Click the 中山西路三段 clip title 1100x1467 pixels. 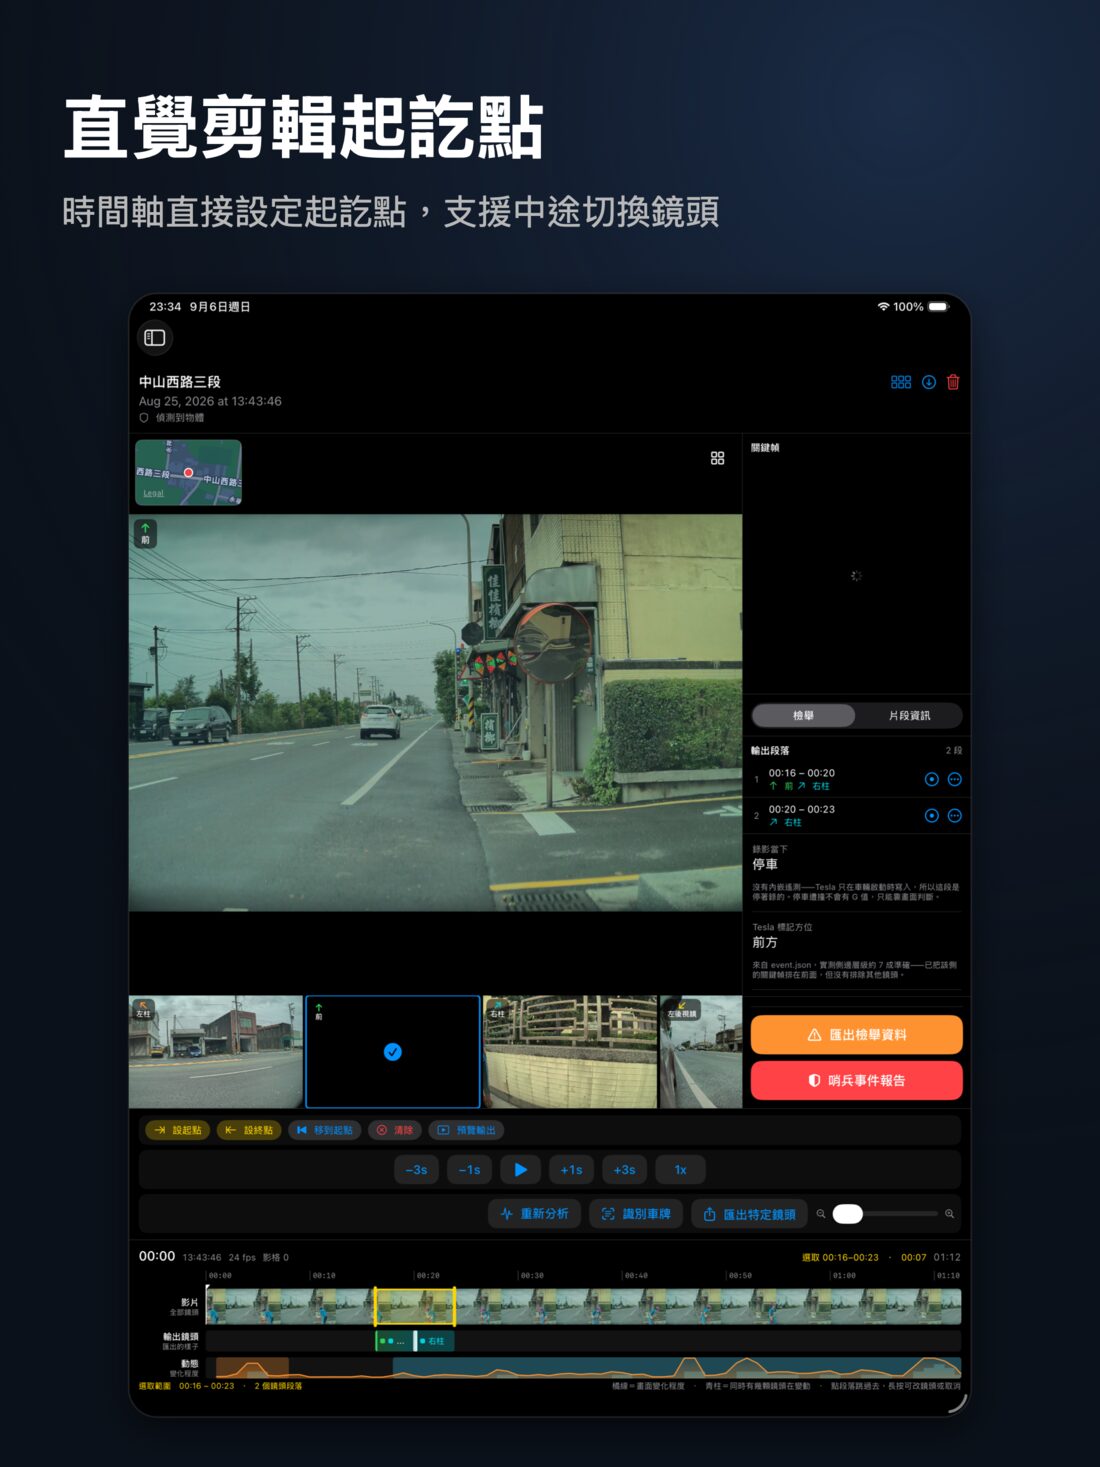[x=180, y=382]
